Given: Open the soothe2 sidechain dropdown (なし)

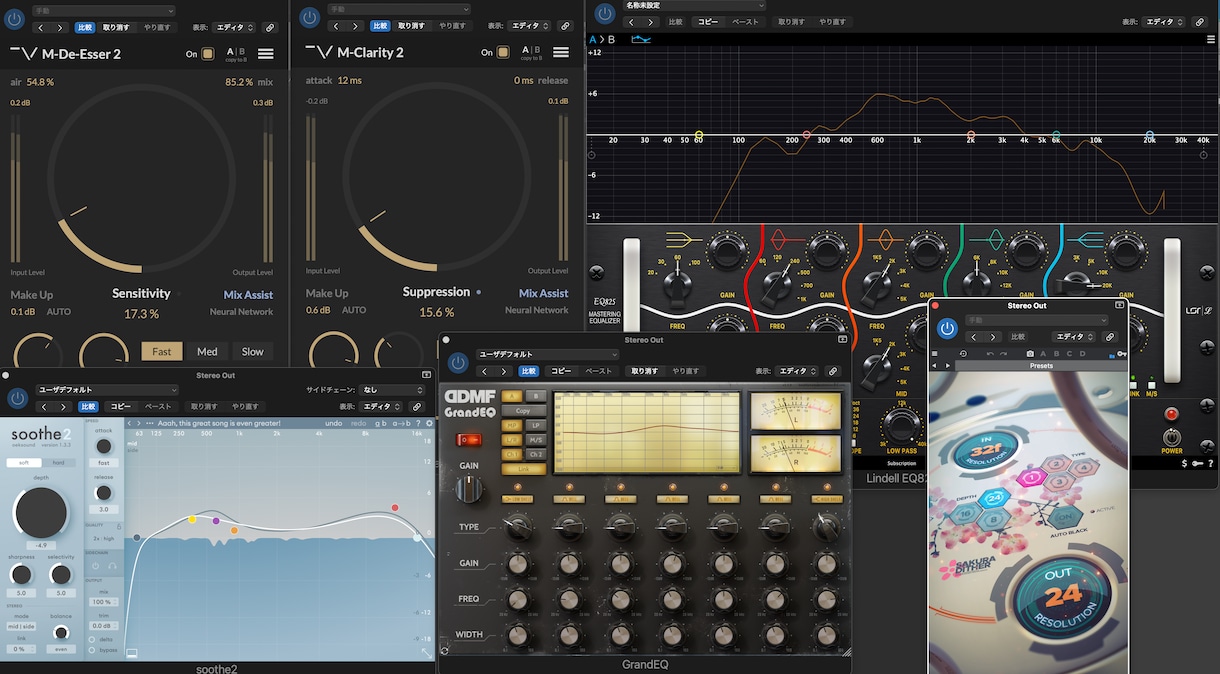Looking at the screenshot, I should tap(392, 390).
